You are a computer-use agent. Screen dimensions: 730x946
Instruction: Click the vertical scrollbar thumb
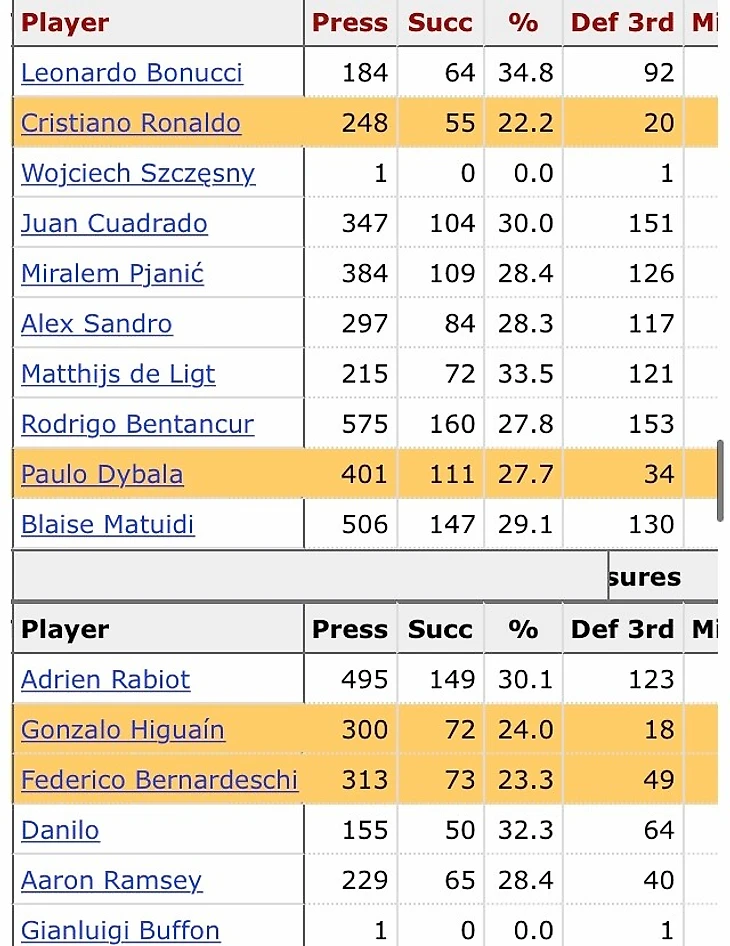(x=720, y=481)
